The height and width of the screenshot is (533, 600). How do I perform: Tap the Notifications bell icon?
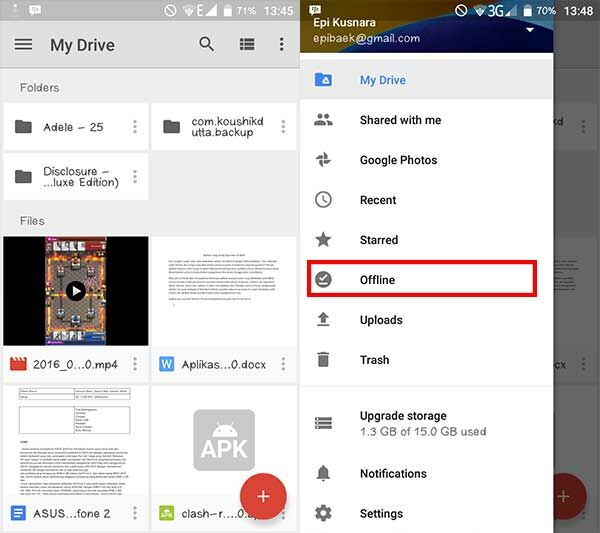(323, 473)
